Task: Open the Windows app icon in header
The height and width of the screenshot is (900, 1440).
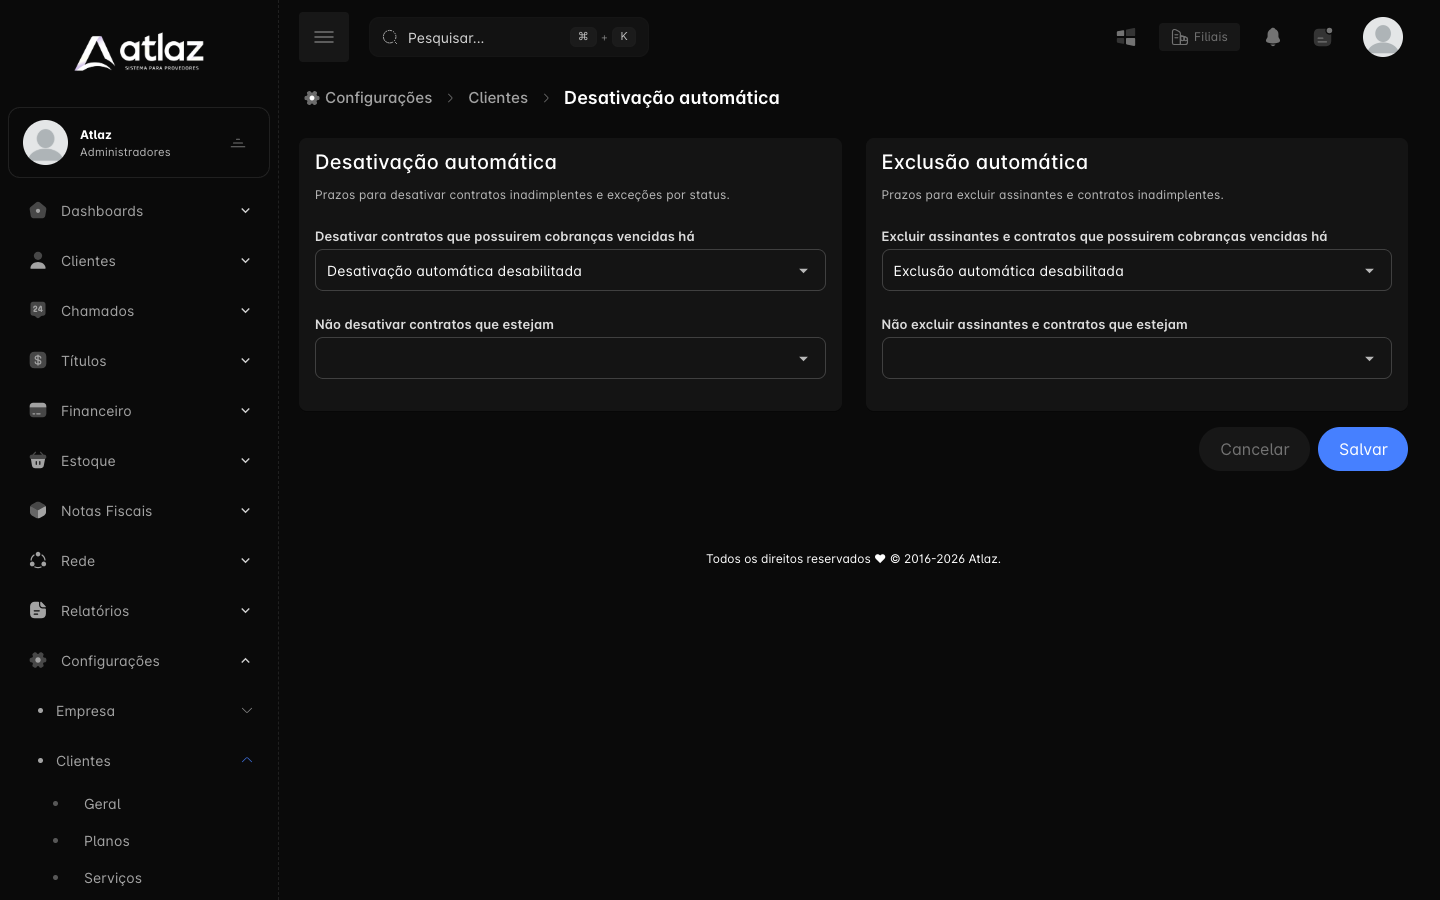Action: coord(1126,37)
